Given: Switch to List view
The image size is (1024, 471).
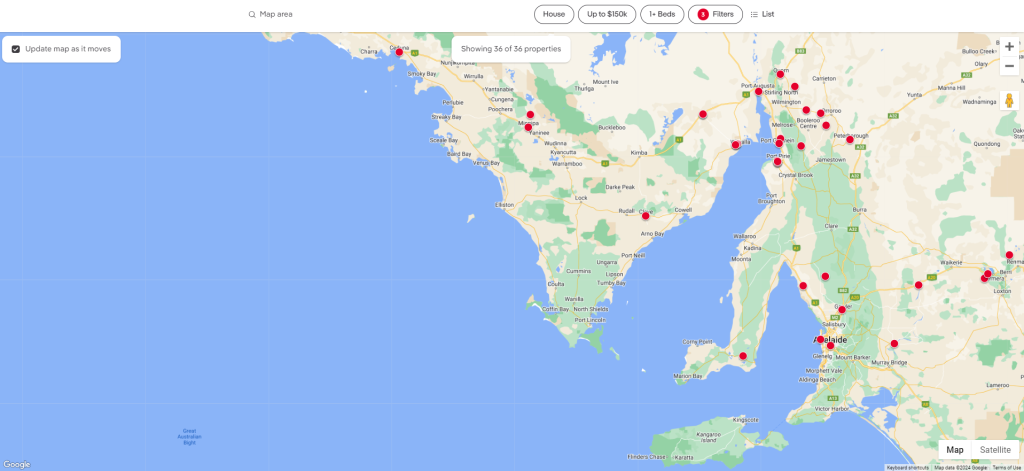Looking at the screenshot, I should point(762,14).
